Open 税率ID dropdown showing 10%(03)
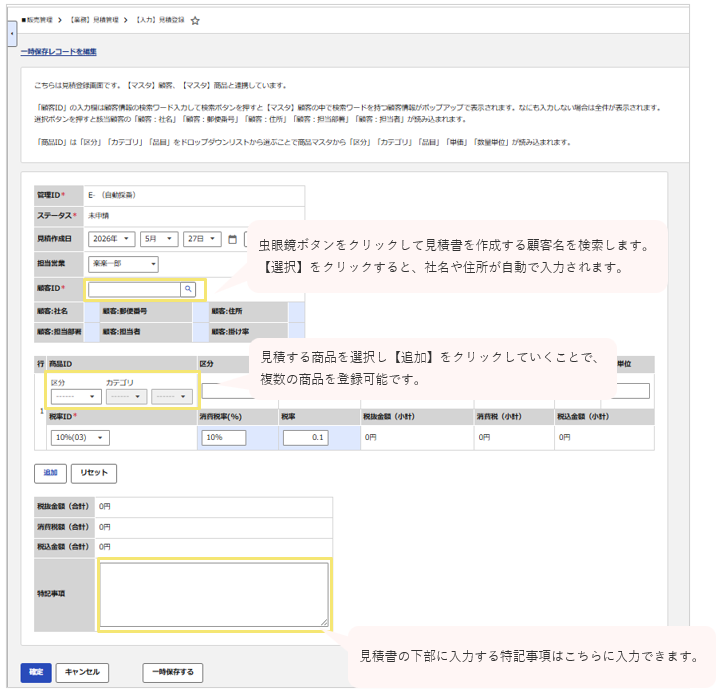This screenshot has height=697, width=720. (x=80, y=438)
